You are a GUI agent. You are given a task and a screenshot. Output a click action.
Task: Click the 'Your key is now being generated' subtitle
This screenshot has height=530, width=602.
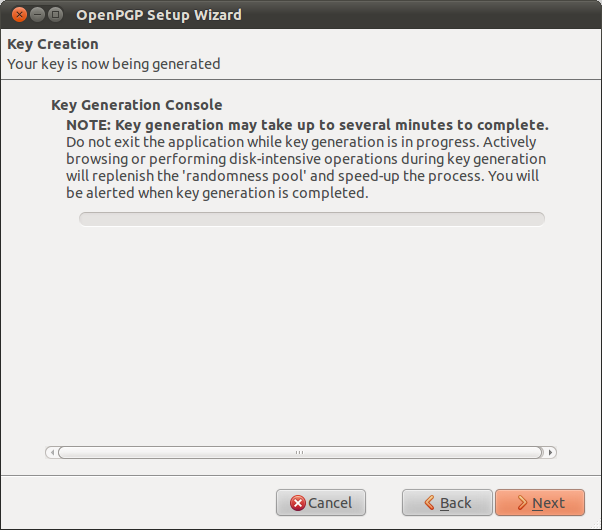coord(113,64)
